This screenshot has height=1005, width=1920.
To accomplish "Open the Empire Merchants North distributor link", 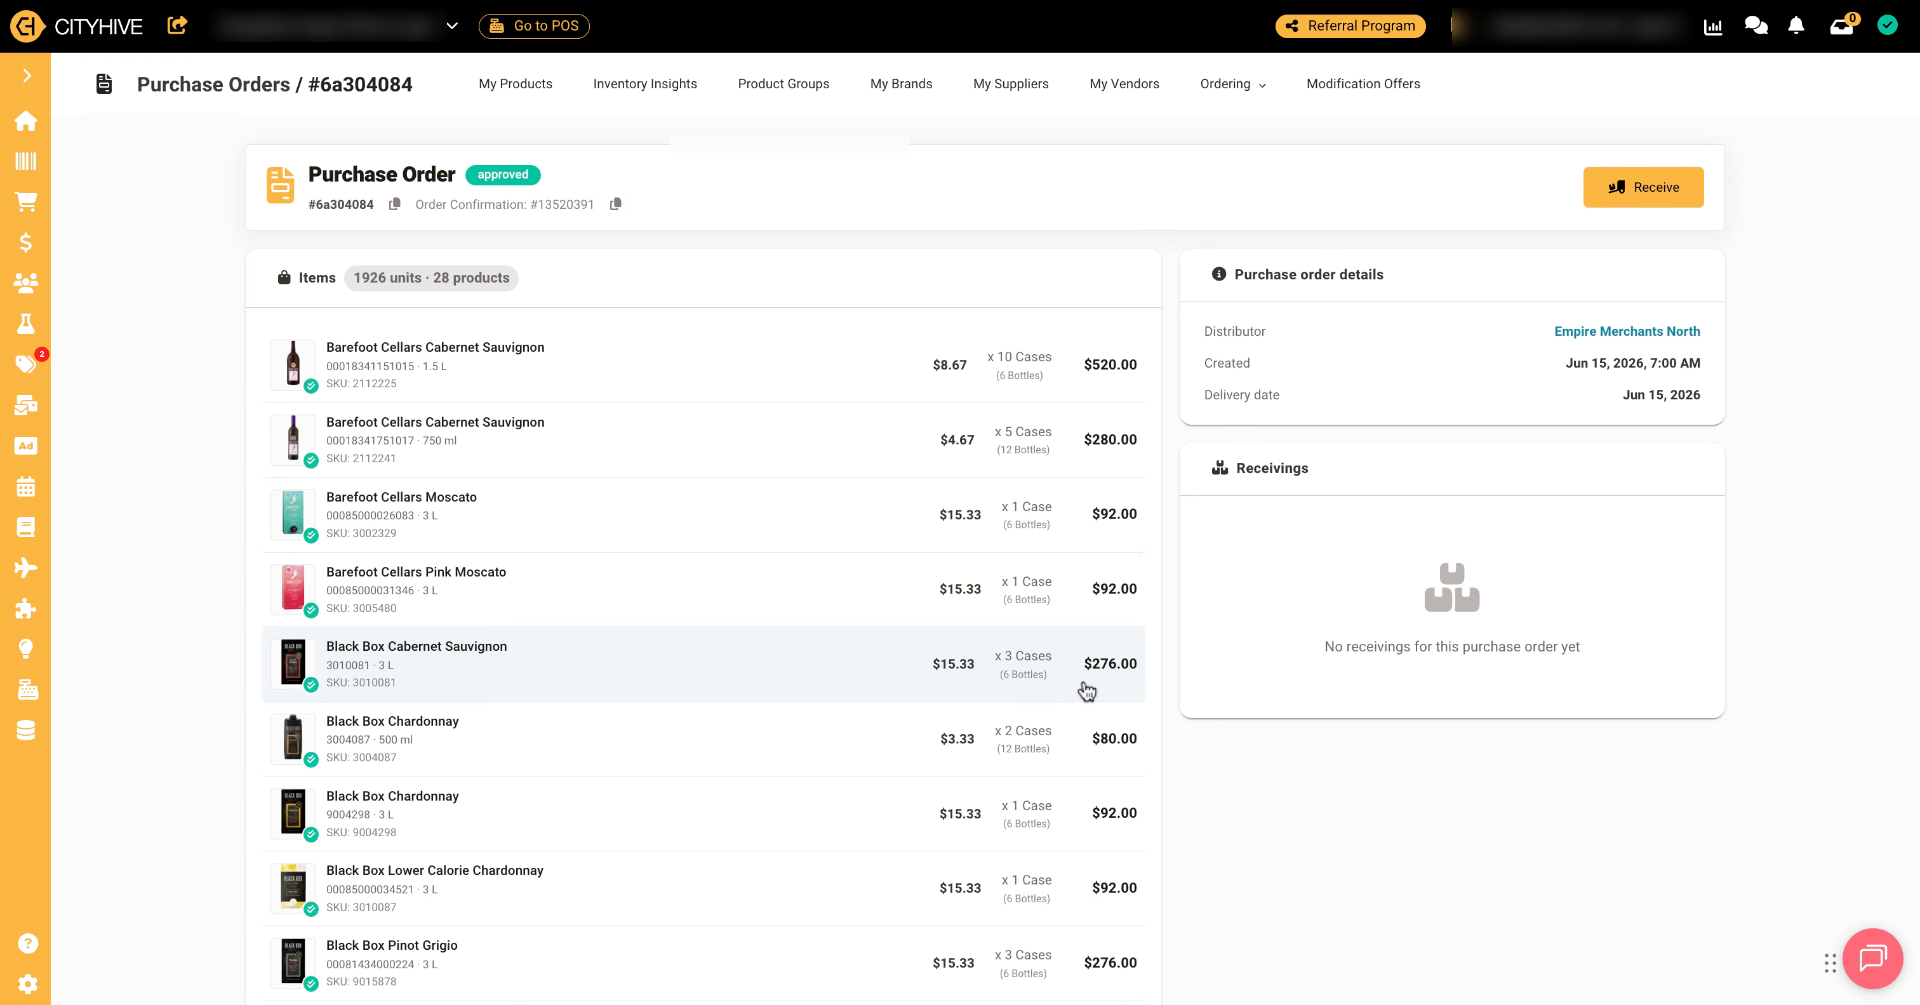I will coord(1627,331).
